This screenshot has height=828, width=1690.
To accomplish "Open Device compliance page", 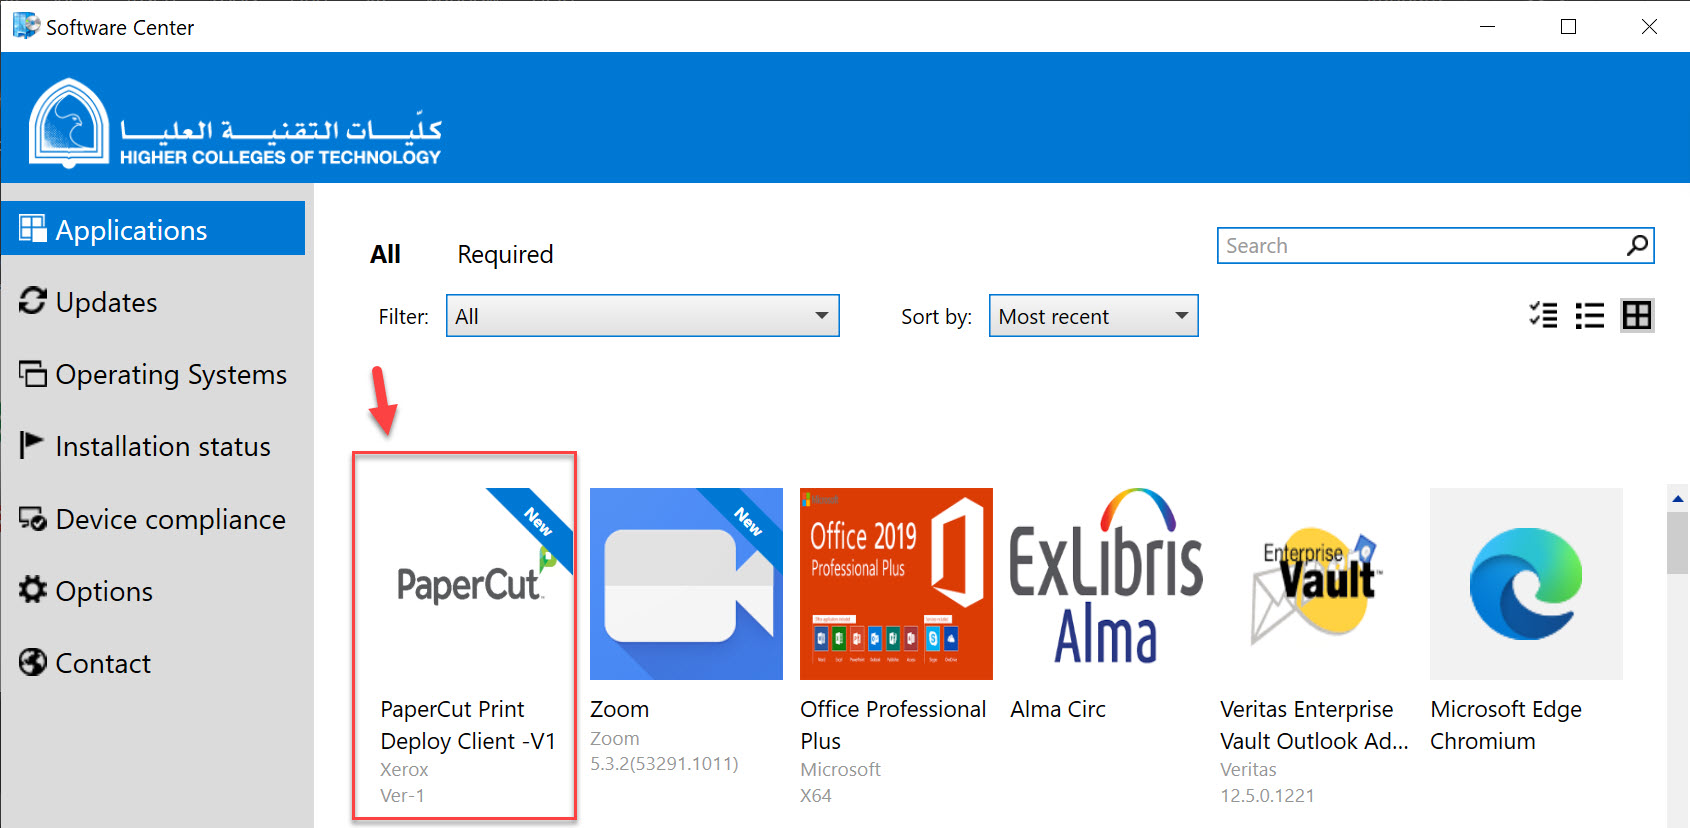I will [153, 519].
